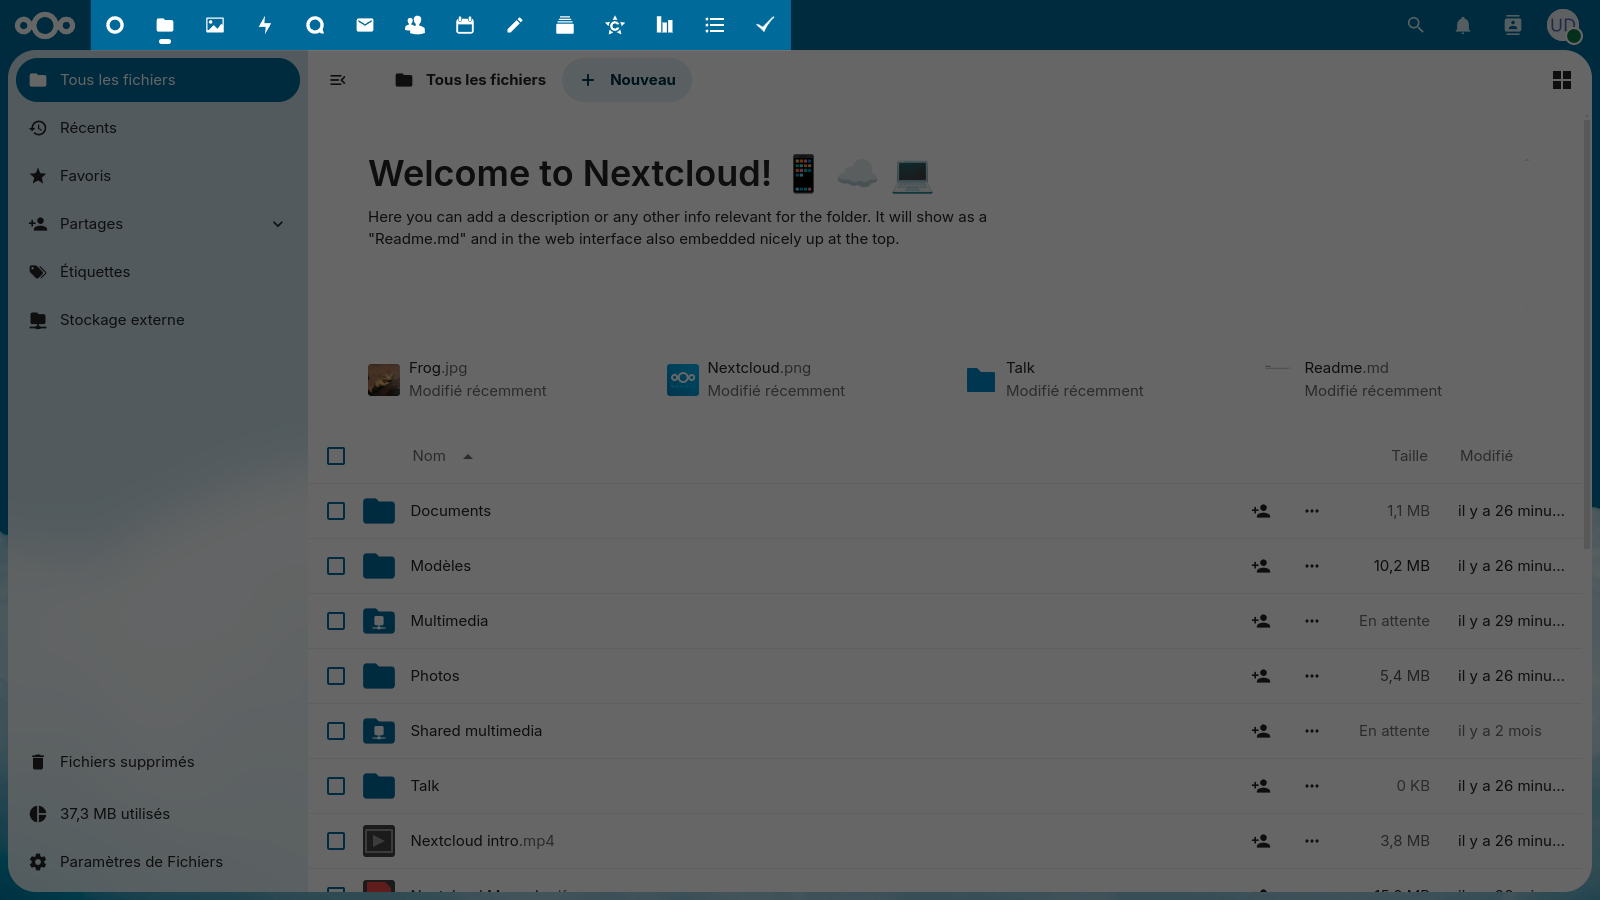The width and height of the screenshot is (1600, 900).
Task: Select the Modèles folder checkbox
Action: (336, 566)
